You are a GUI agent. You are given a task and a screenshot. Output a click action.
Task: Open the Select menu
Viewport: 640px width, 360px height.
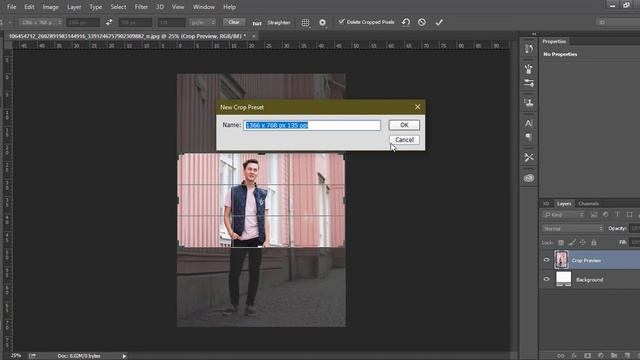click(118, 7)
